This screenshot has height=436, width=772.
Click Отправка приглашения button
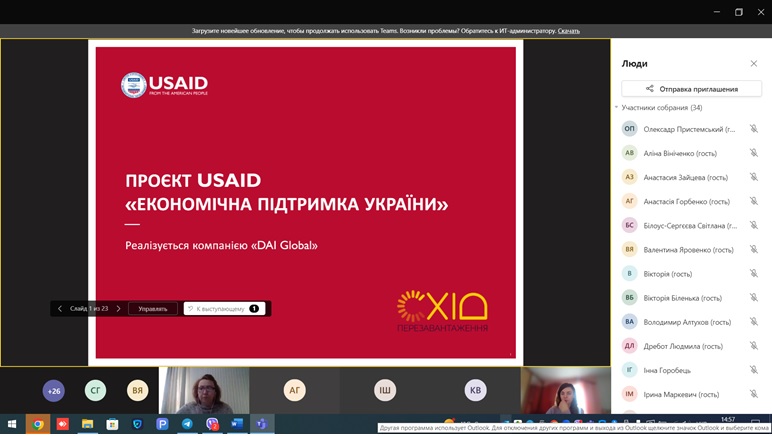[691, 89]
